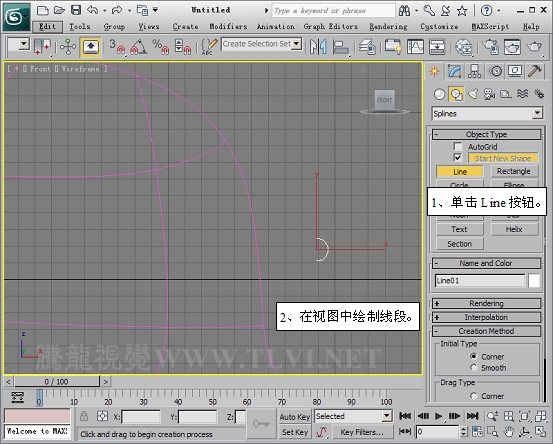Viewport: 553px width, 444px height.
Task: Click the object color swatch beside Line01
Action: click(x=534, y=281)
